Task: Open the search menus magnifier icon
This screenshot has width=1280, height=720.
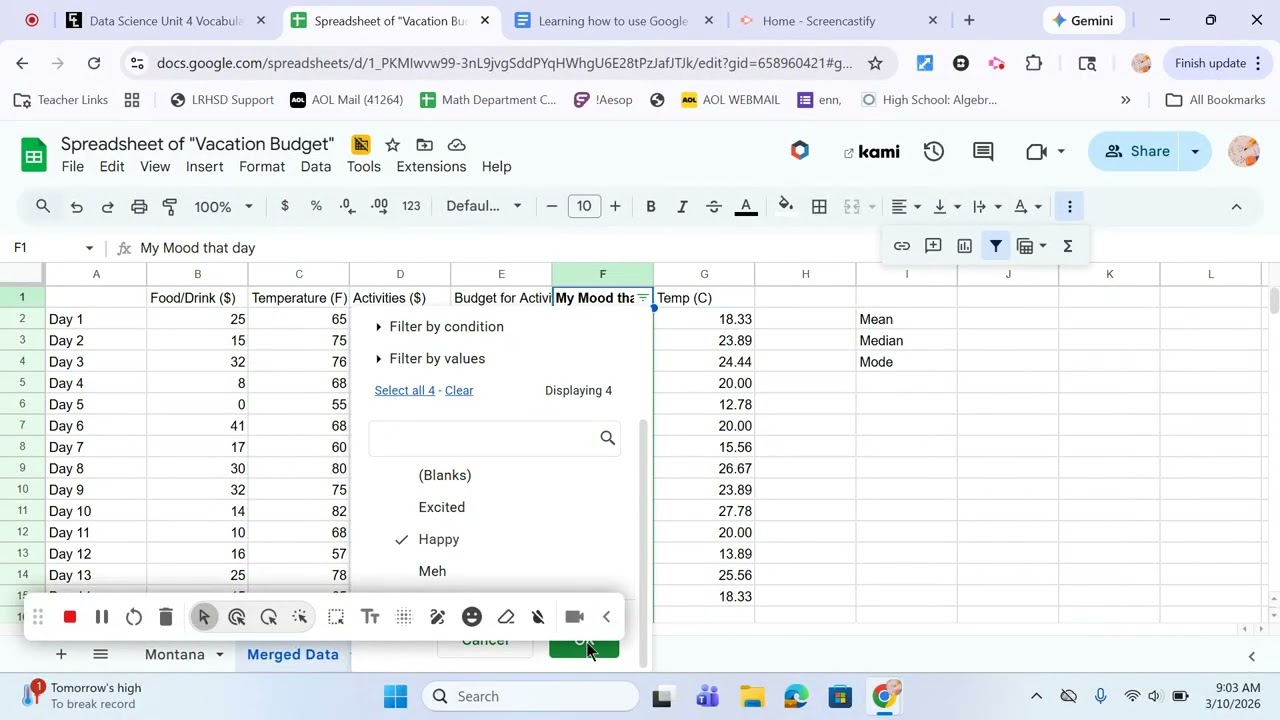Action: point(43,207)
